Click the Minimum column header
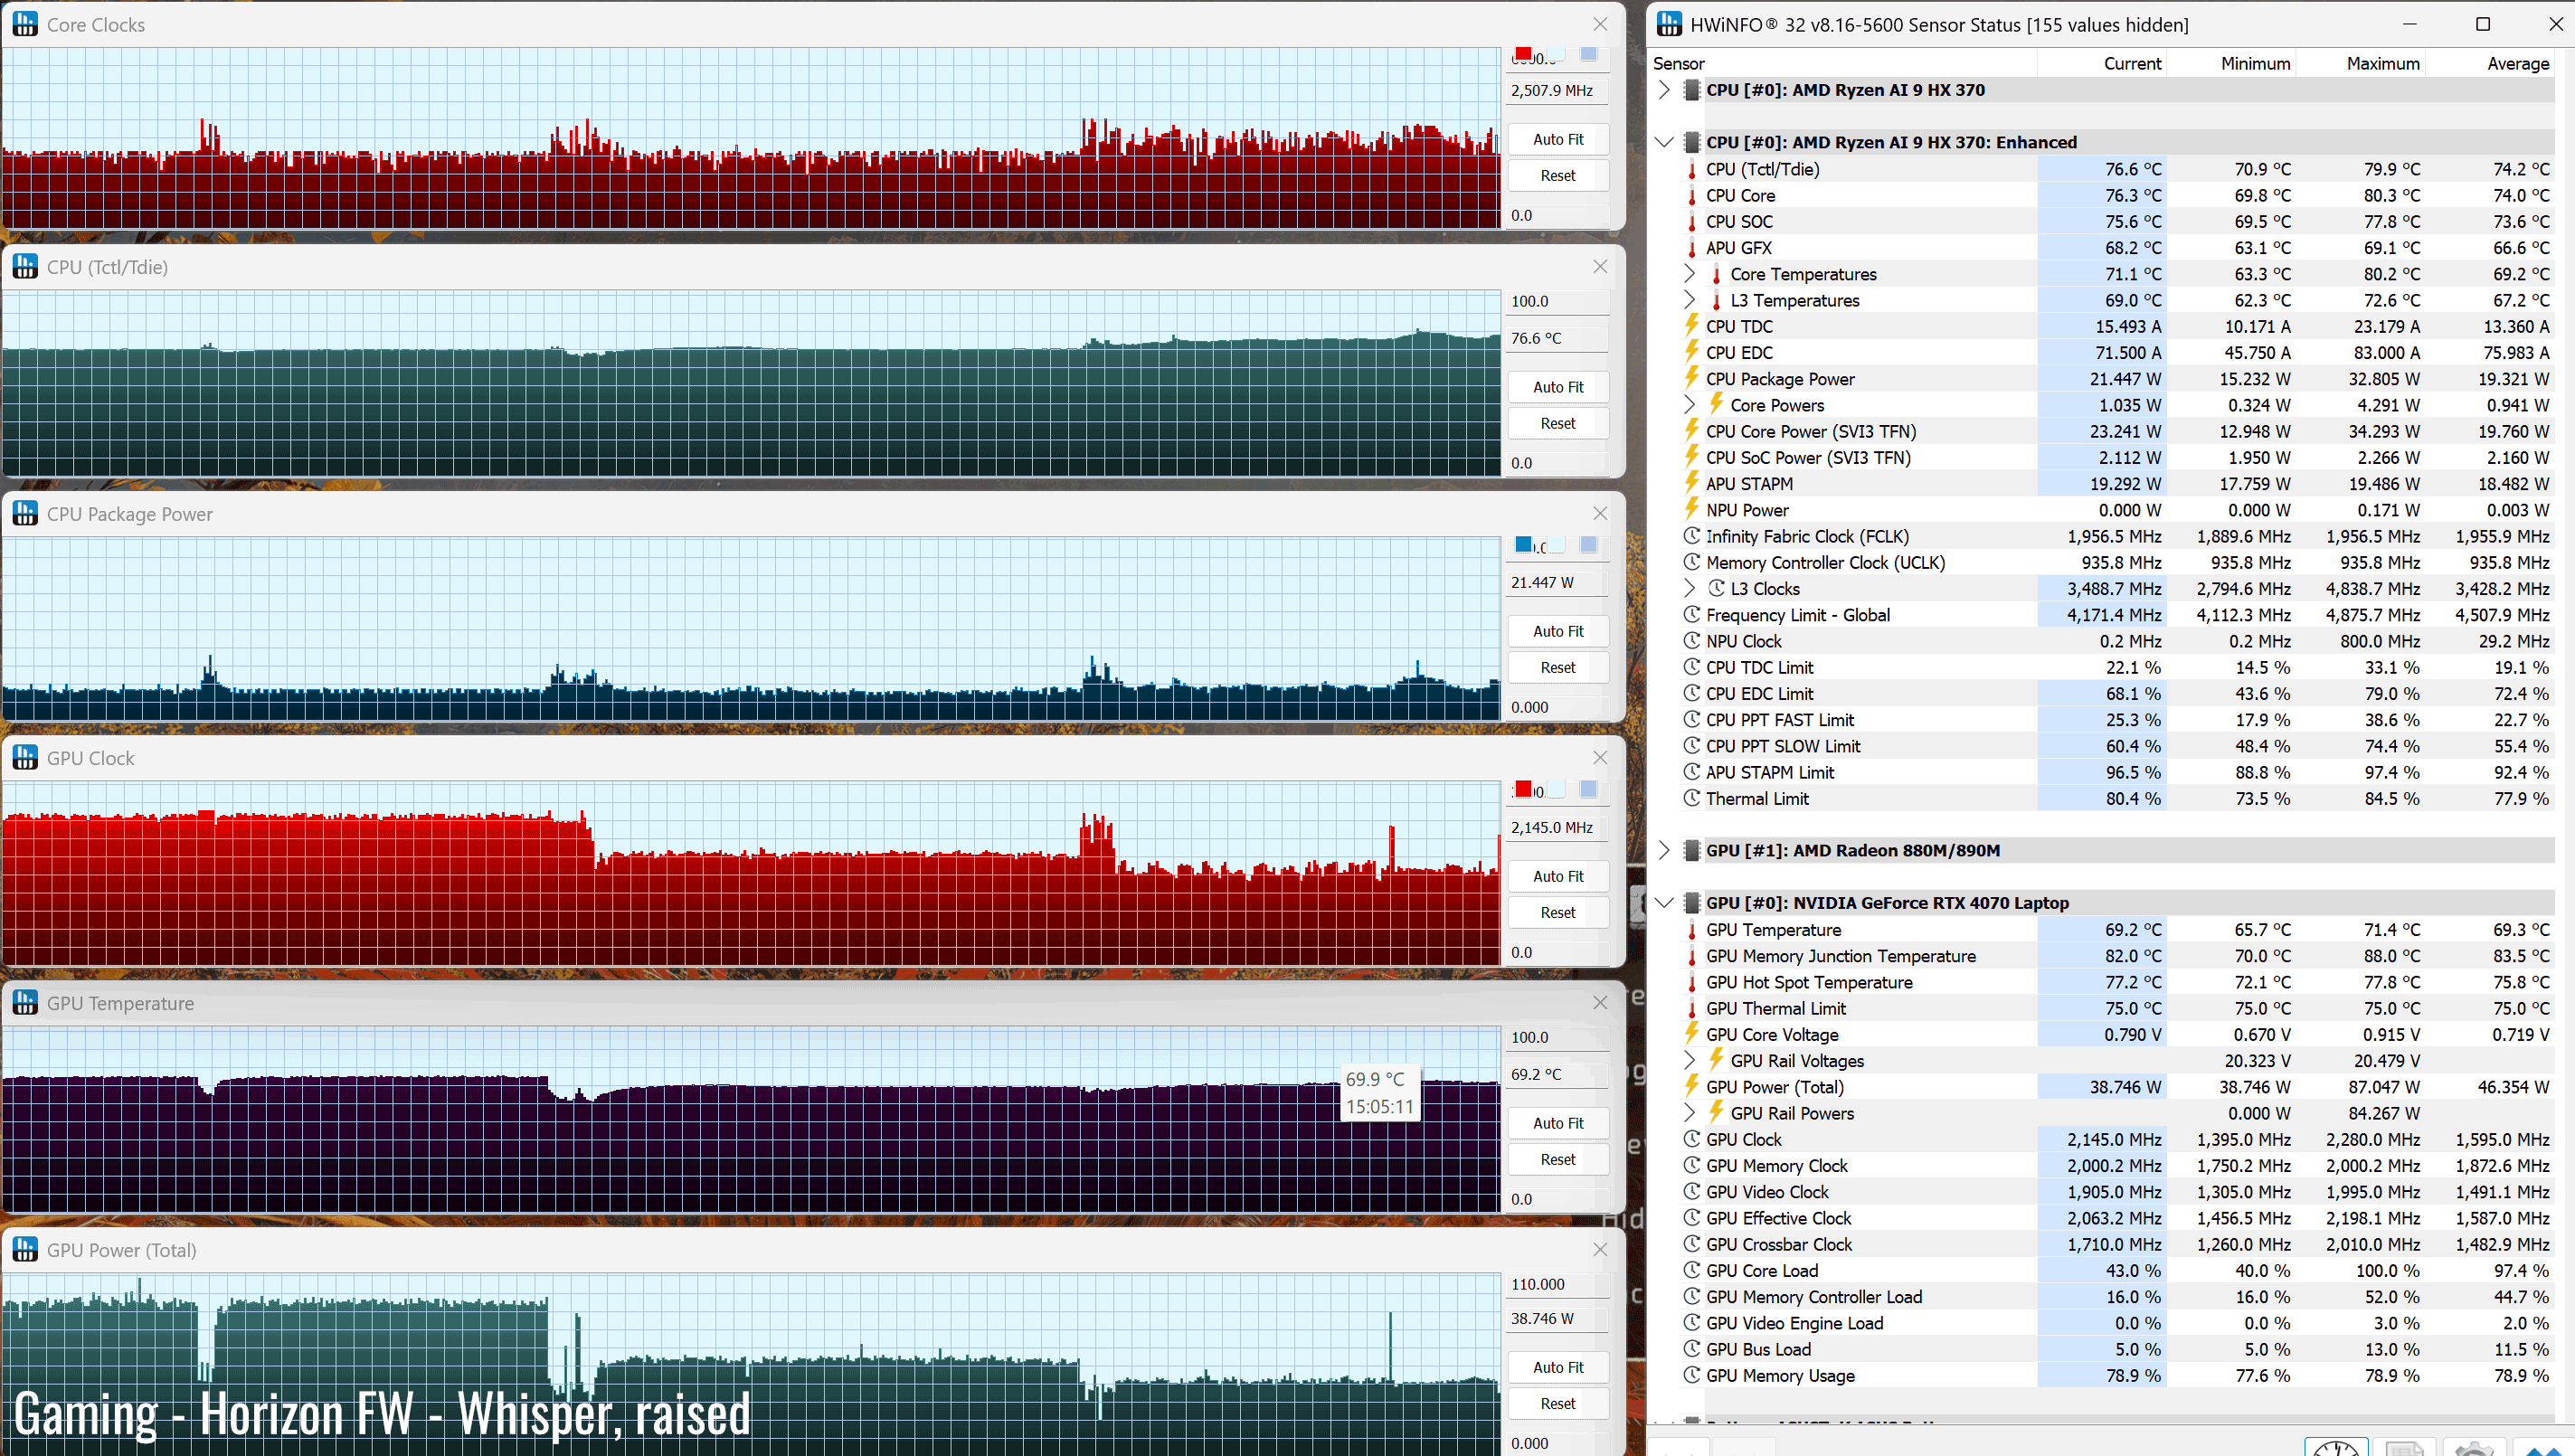The image size is (2575, 1456). click(2231, 63)
